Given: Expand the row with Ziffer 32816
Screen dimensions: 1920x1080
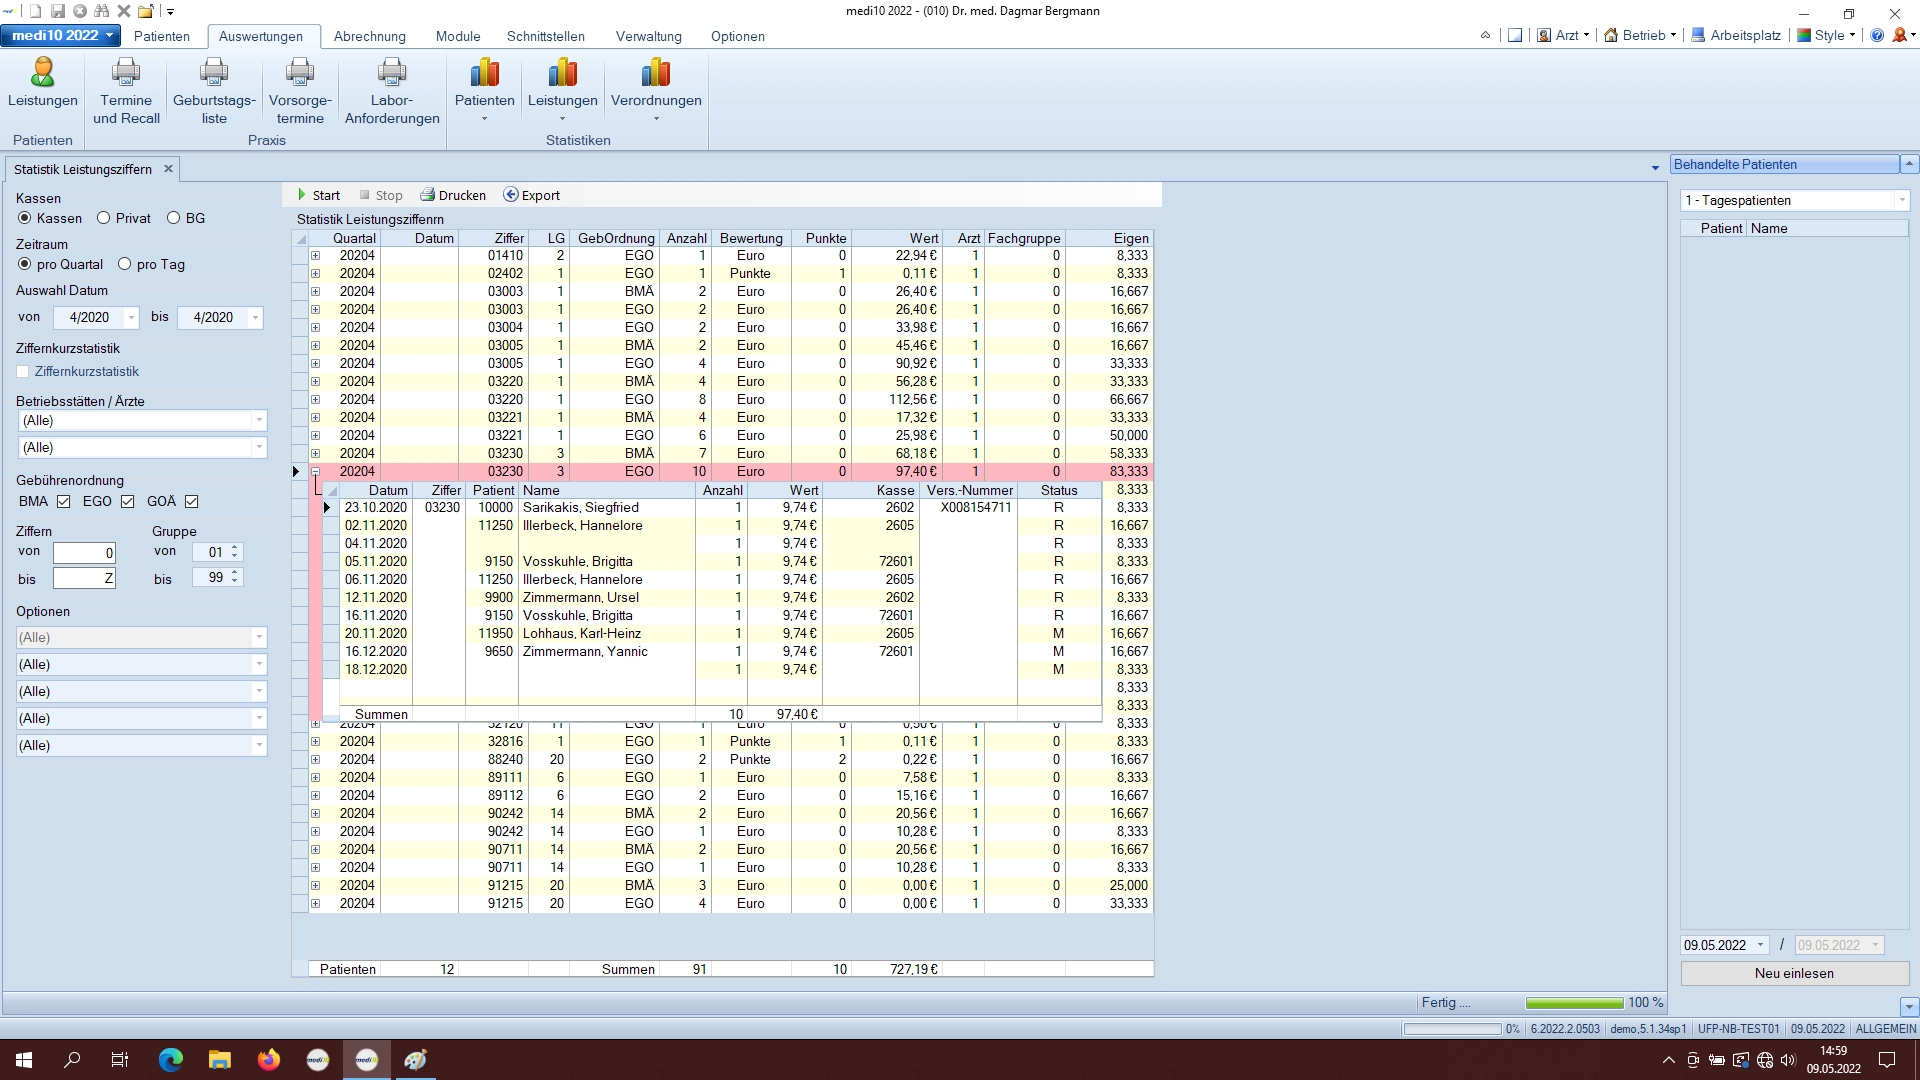Looking at the screenshot, I should tap(315, 742).
